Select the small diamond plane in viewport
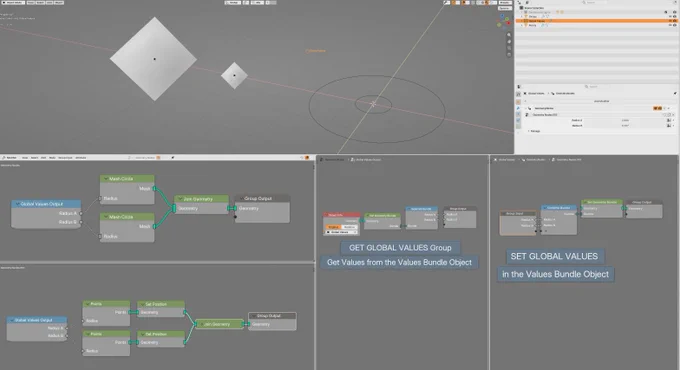Viewport: 680px width, 370px height. [x=234, y=75]
